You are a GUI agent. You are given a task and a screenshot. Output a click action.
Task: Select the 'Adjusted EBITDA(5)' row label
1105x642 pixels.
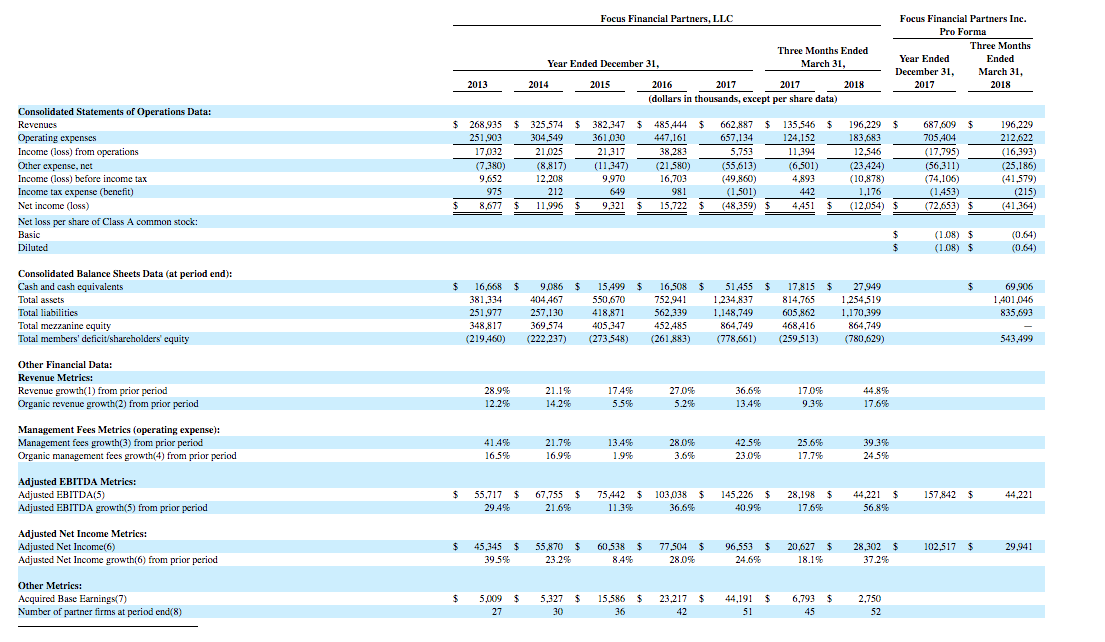click(61, 495)
